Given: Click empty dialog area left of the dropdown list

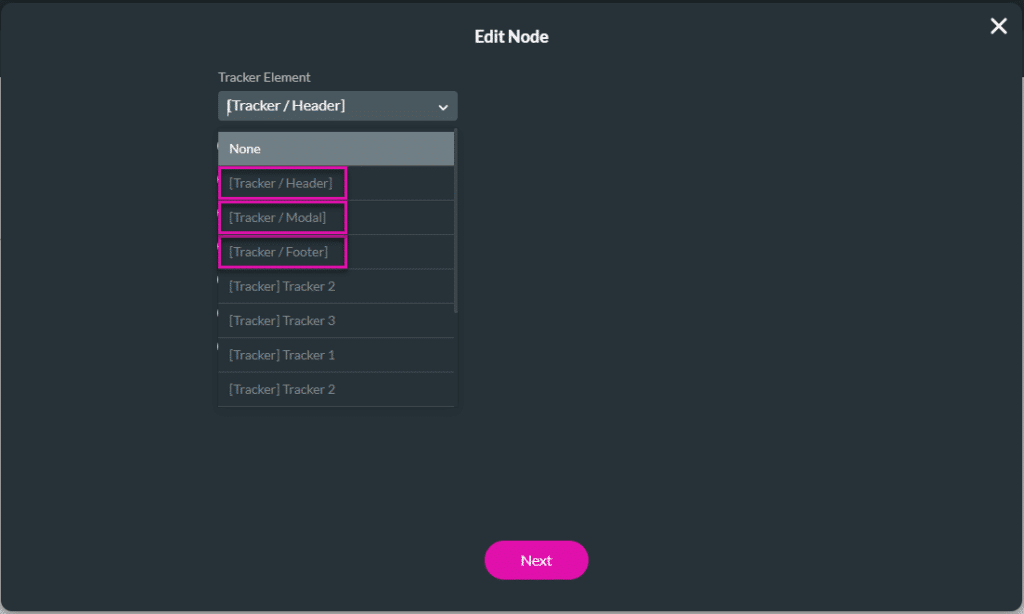Looking at the screenshot, I should click(x=110, y=300).
